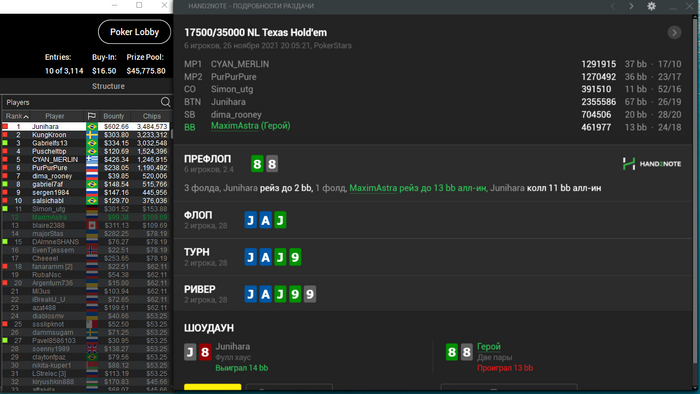Select the green MaximAstra row in the lobby
The image size is (700, 394).
86,217
